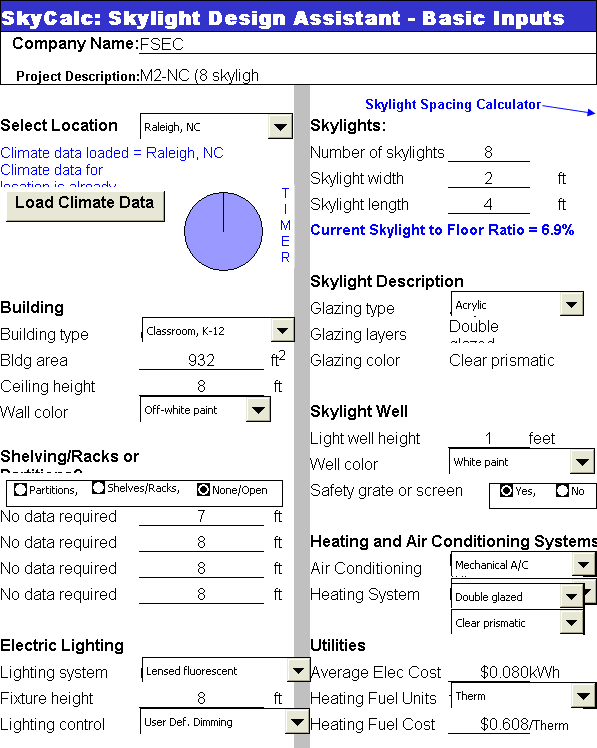
Task: Follow the Skylight Spacing Calculator link
Action: tap(453, 104)
